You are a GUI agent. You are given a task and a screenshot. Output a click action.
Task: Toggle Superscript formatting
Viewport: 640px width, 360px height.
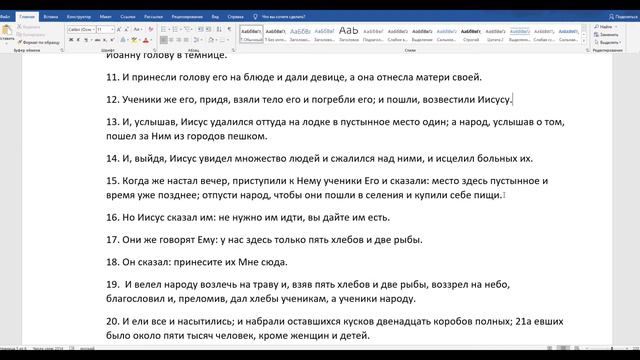click(x=112, y=40)
